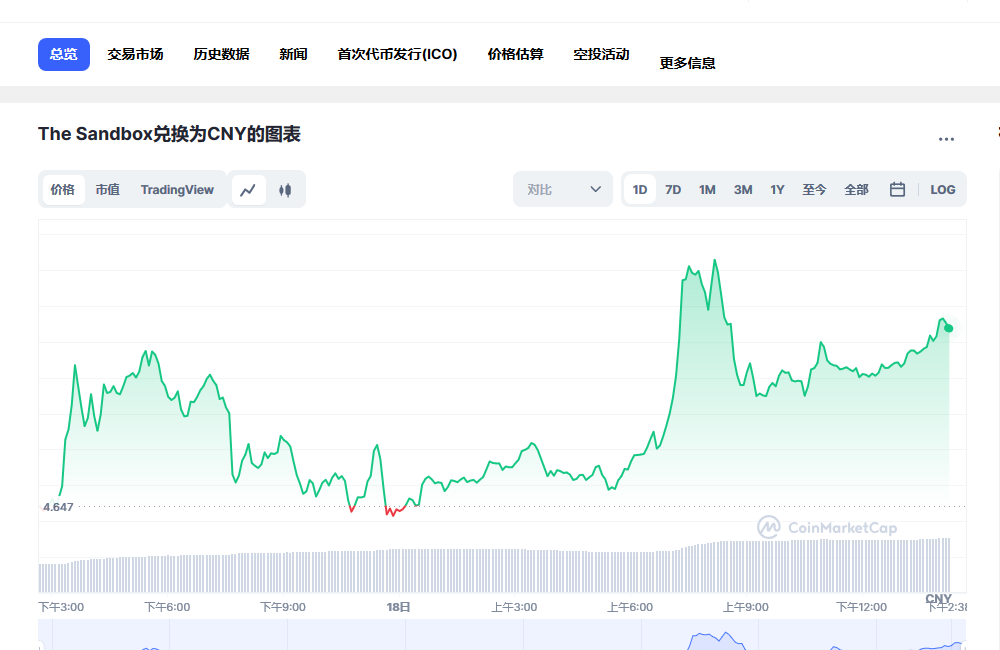Image resolution: width=1000 pixels, height=650 pixels.
Task: Open the 交易市场 tab
Action: 135,54
